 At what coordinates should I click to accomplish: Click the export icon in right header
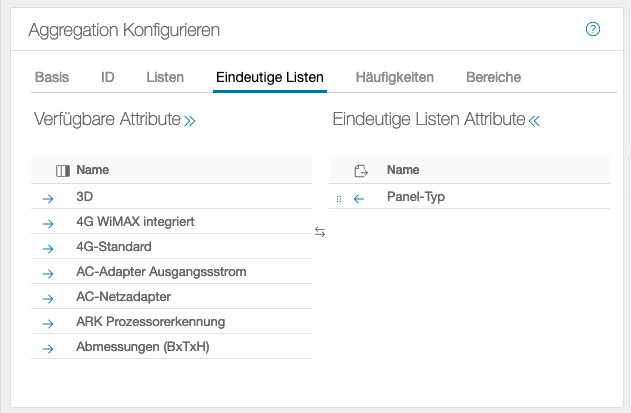pyautogui.click(x=361, y=171)
